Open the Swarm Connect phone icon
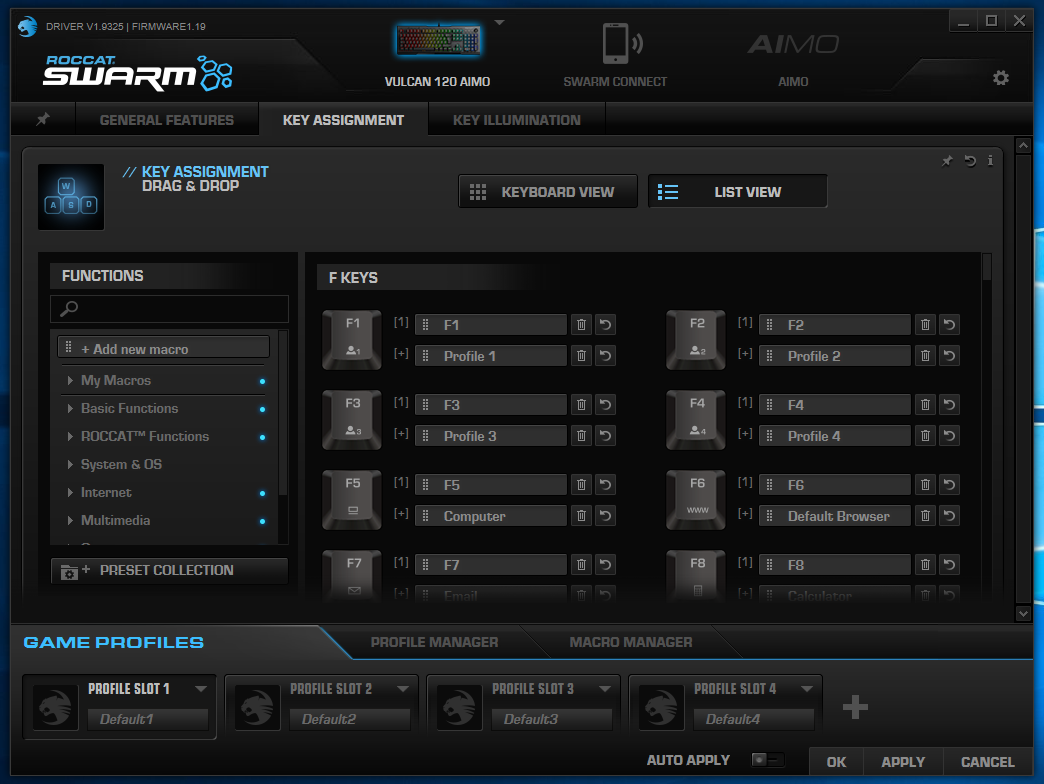This screenshot has height=784, width=1044. (x=622, y=43)
